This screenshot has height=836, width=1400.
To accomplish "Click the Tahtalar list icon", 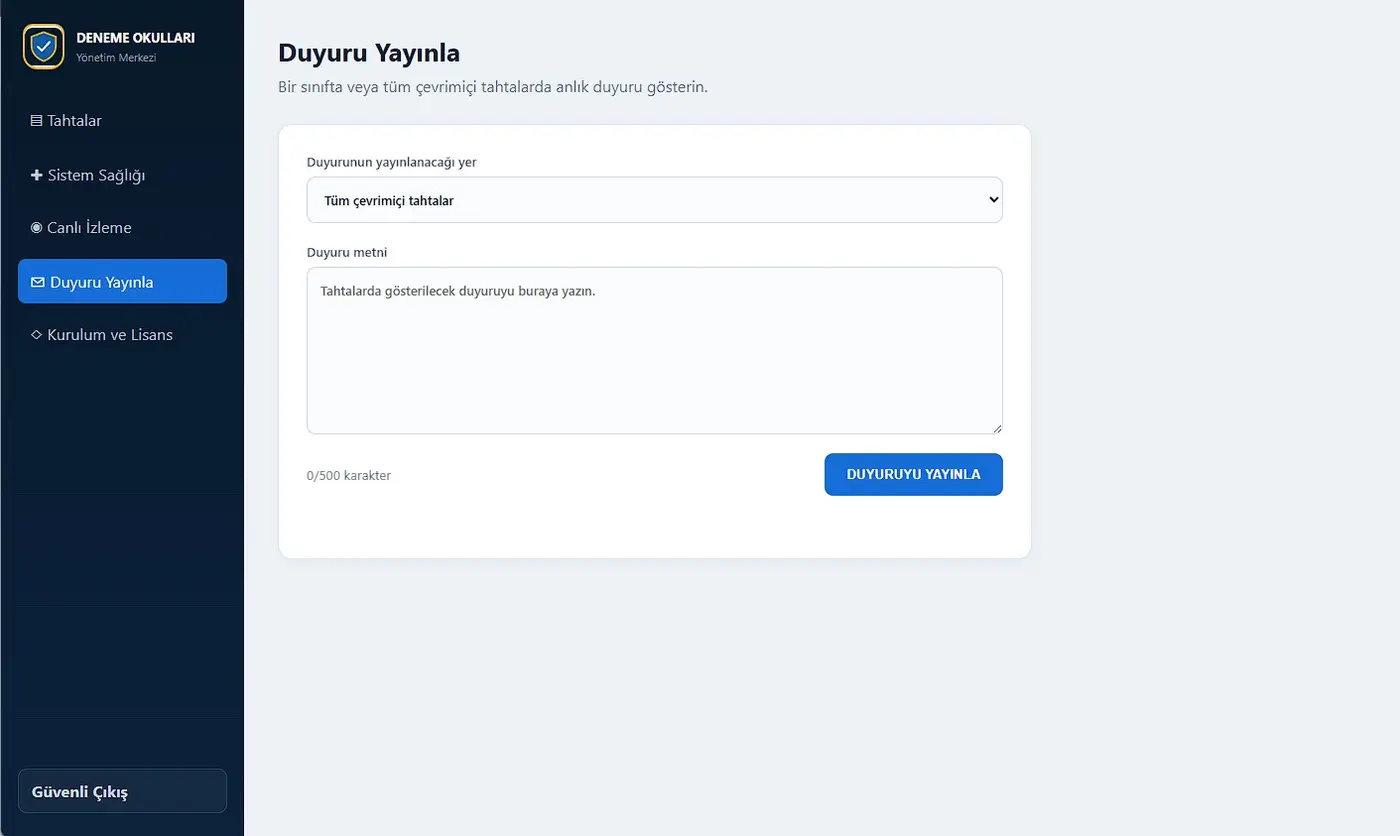I will pos(37,121).
